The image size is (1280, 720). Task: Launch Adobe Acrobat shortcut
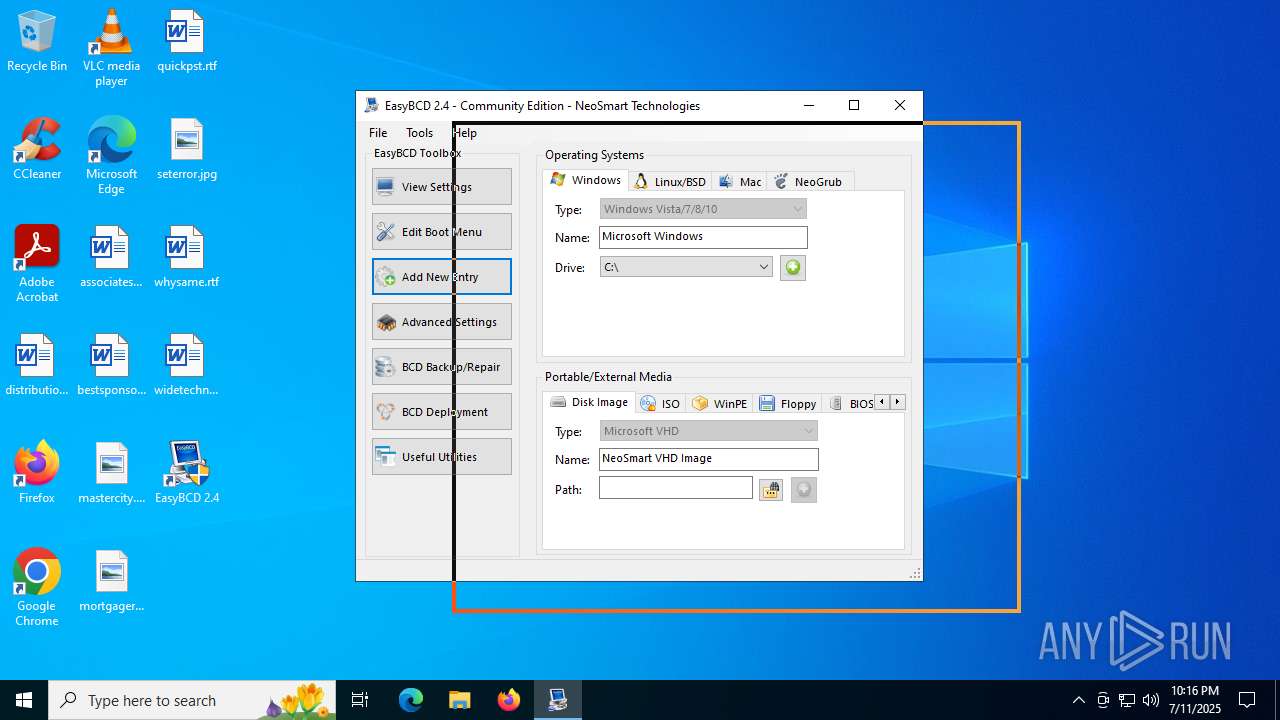(x=37, y=264)
